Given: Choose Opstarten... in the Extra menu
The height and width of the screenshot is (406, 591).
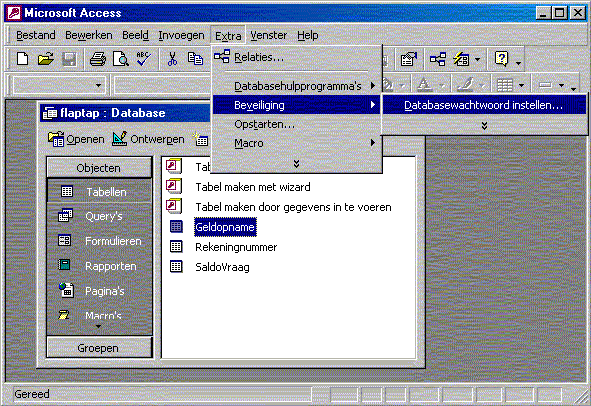Looking at the screenshot, I should coord(297,124).
